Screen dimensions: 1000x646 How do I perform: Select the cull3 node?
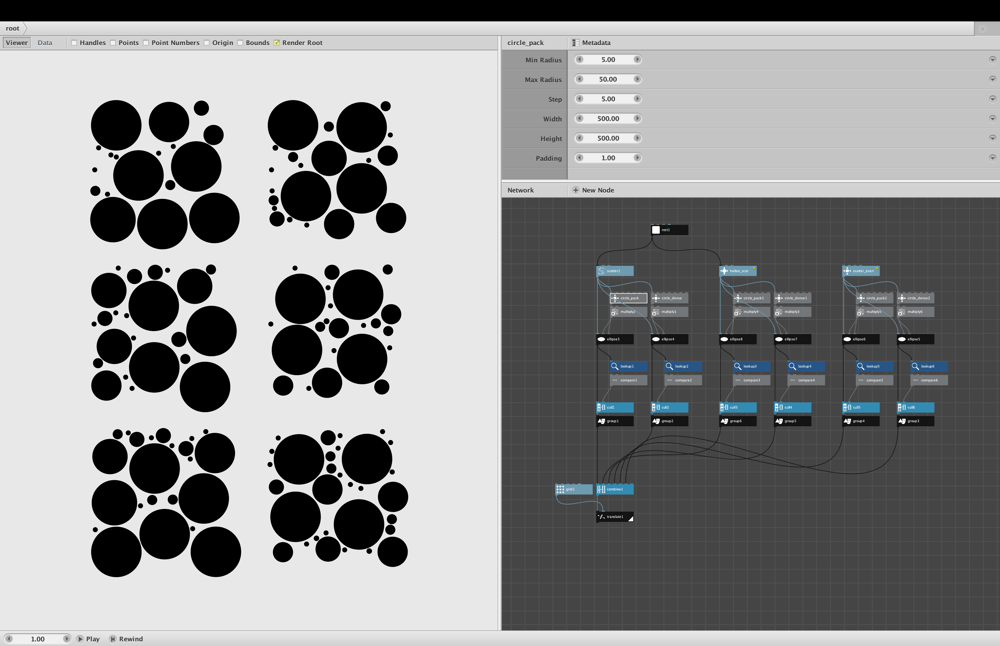[x=738, y=407]
